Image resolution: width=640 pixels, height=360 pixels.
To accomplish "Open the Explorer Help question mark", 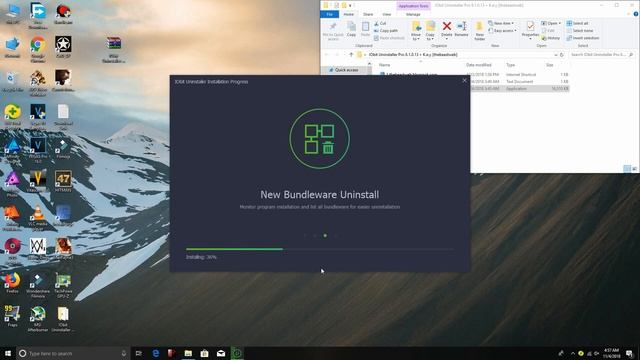I will [636, 14].
